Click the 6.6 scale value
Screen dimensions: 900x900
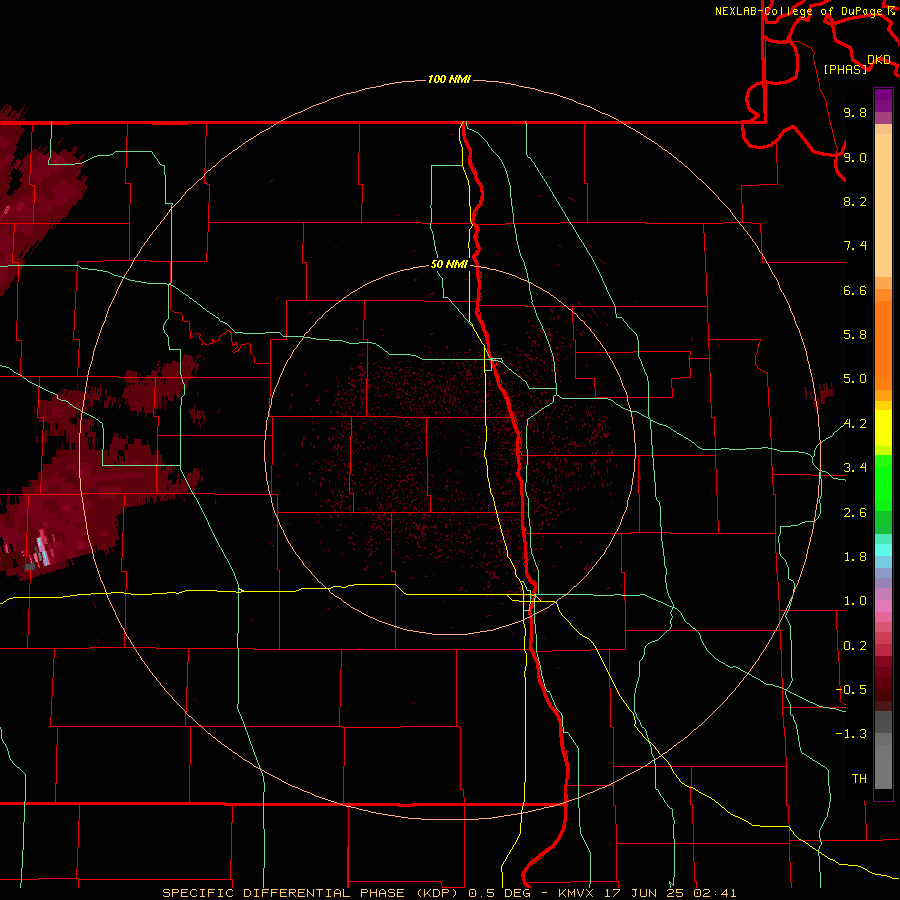855,290
